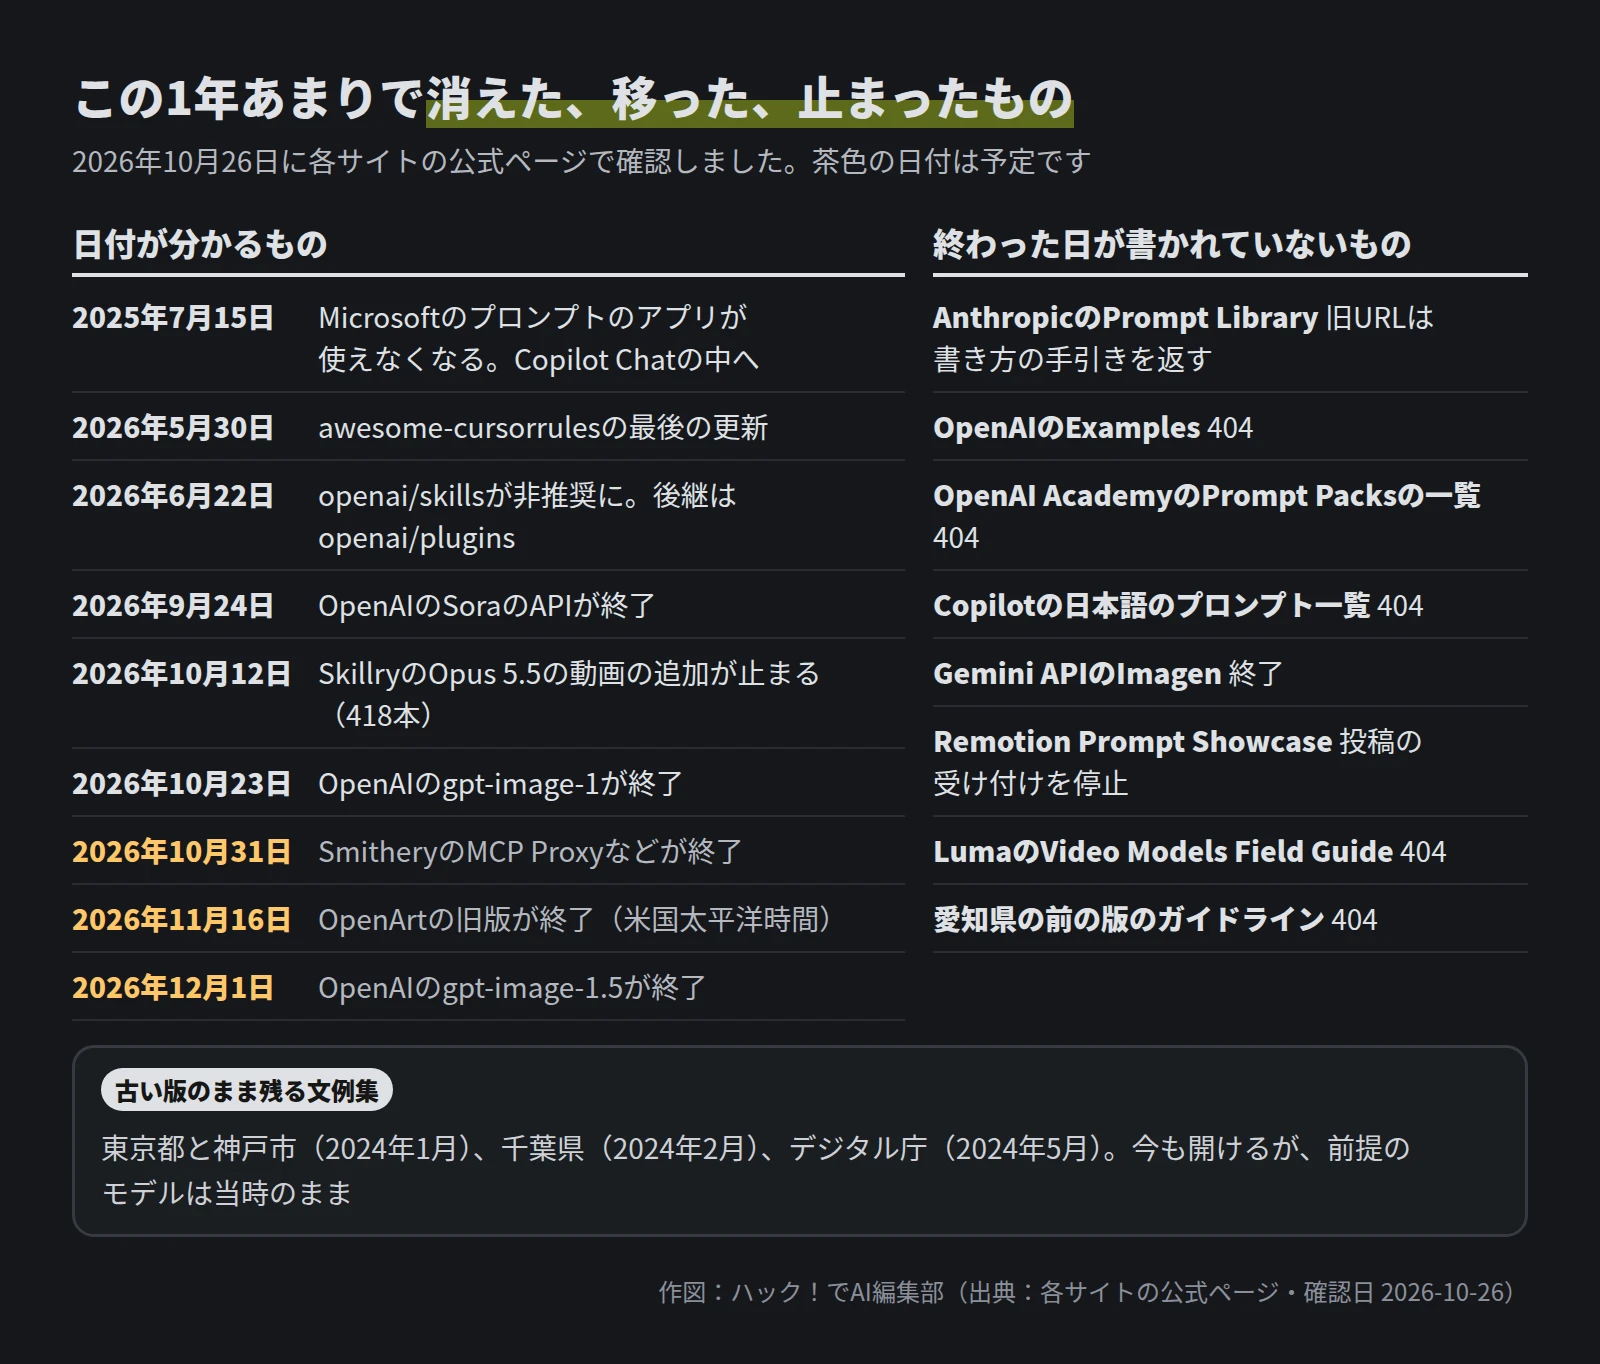Select the awesome-cursorrulesの最後の更新 text
This screenshot has height=1364, width=1600.
pyautogui.click(x=543, y=427)
